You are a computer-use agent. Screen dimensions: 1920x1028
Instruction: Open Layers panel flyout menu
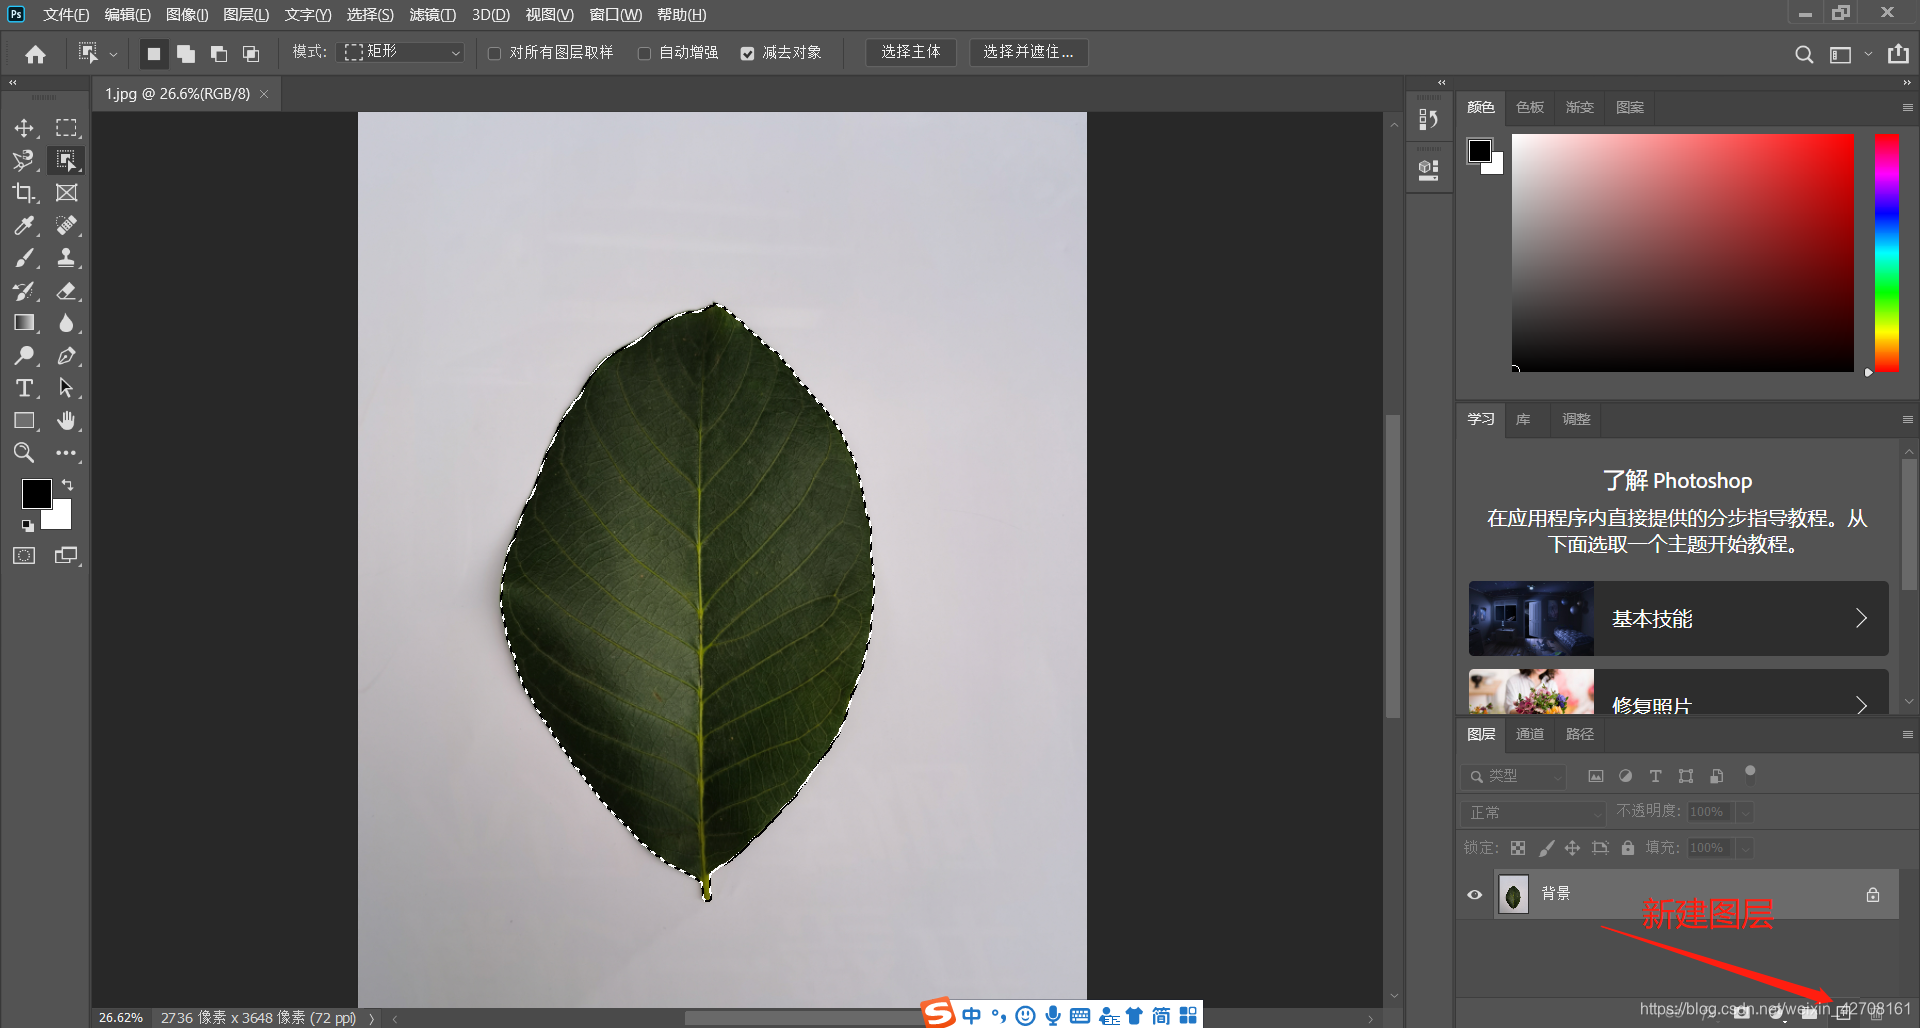coord(1907,734)
